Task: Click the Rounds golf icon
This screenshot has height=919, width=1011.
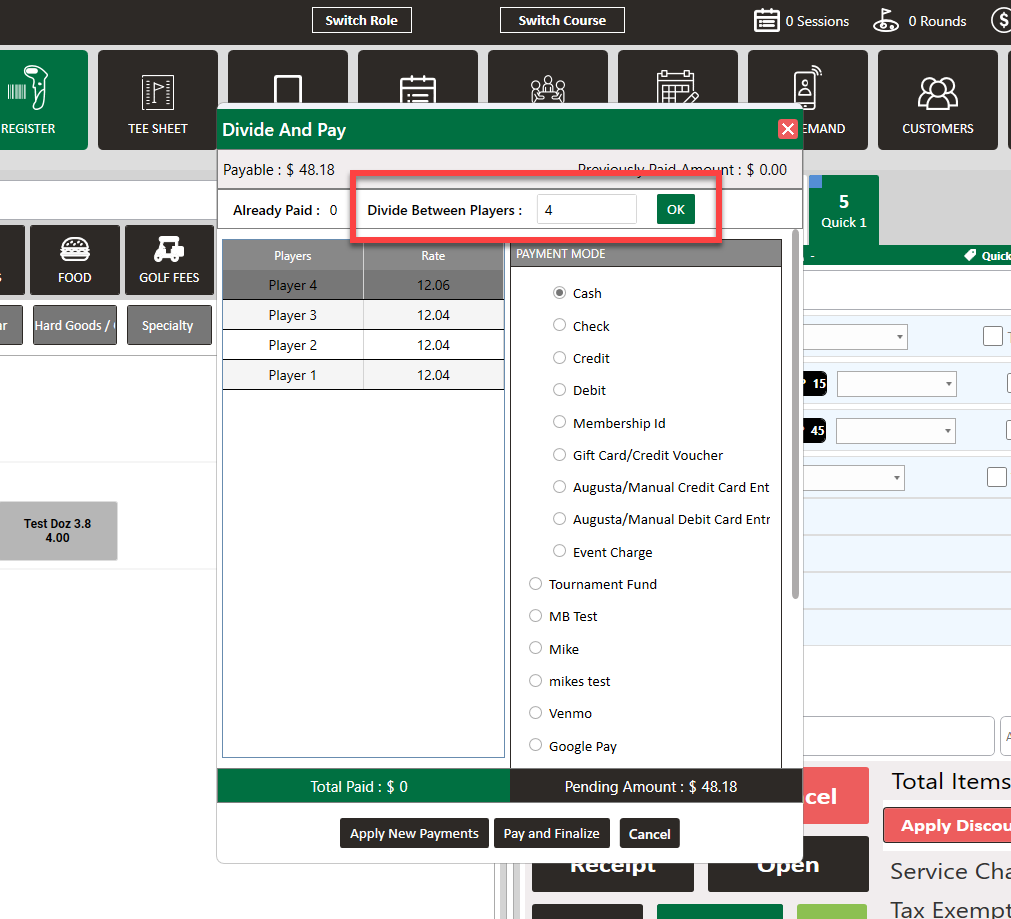Action: pyautogui.click(x=886, y=21)
